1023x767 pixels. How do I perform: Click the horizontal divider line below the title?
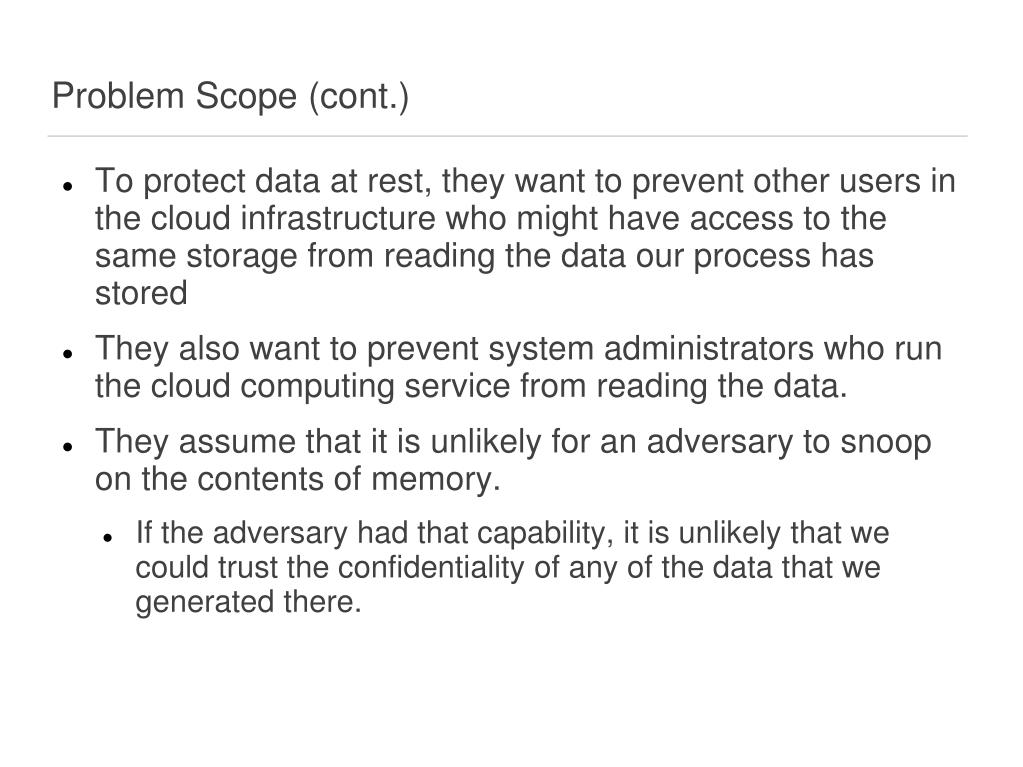508,135
